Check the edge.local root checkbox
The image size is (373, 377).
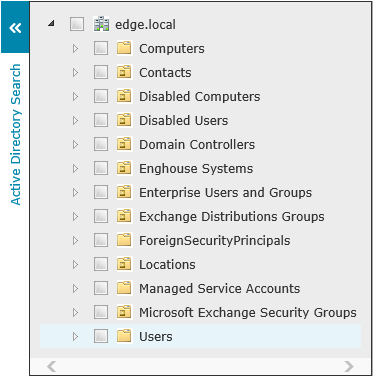point(77,24)
